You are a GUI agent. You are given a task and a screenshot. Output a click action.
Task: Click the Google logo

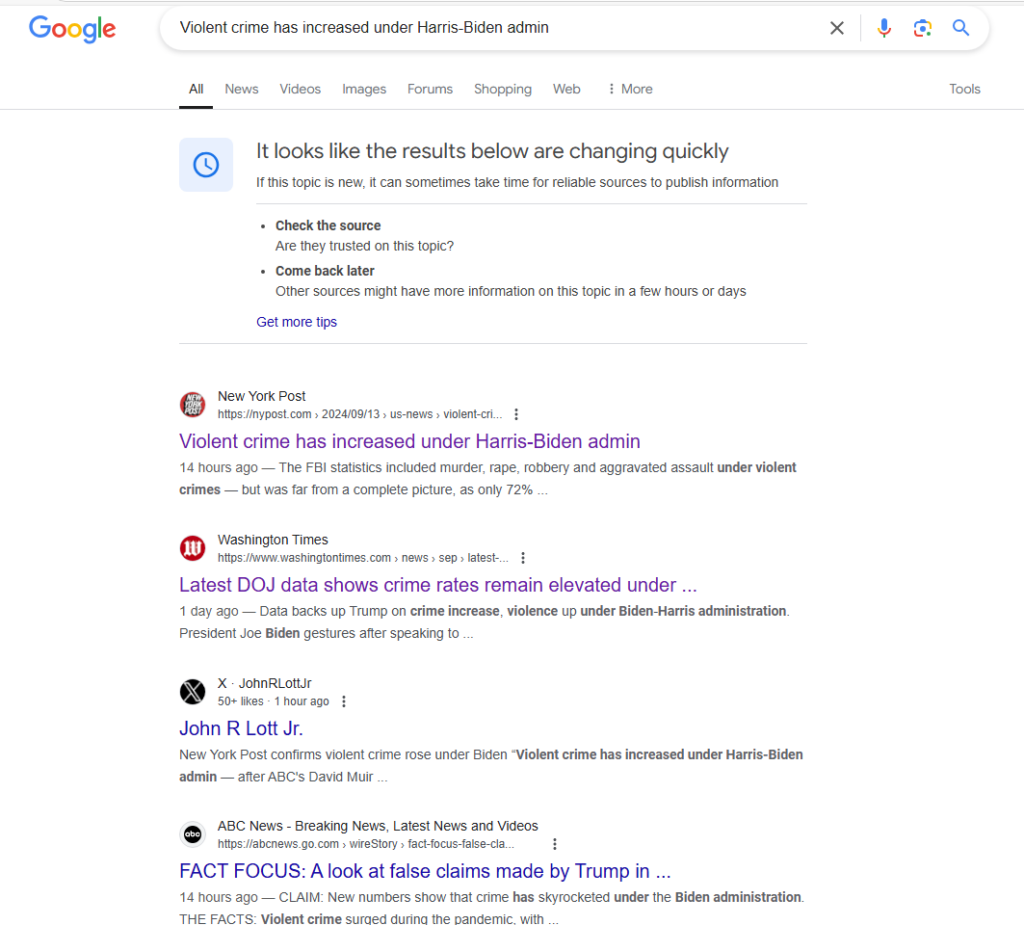(x=72, y=28)
